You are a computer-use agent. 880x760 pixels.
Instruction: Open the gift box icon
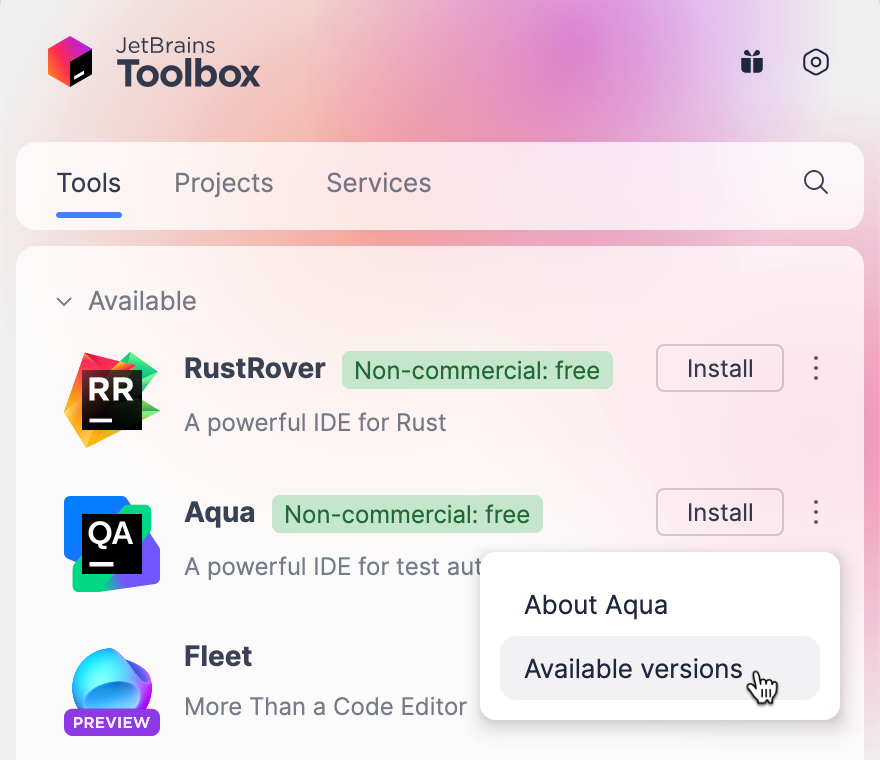pos(752,62)
